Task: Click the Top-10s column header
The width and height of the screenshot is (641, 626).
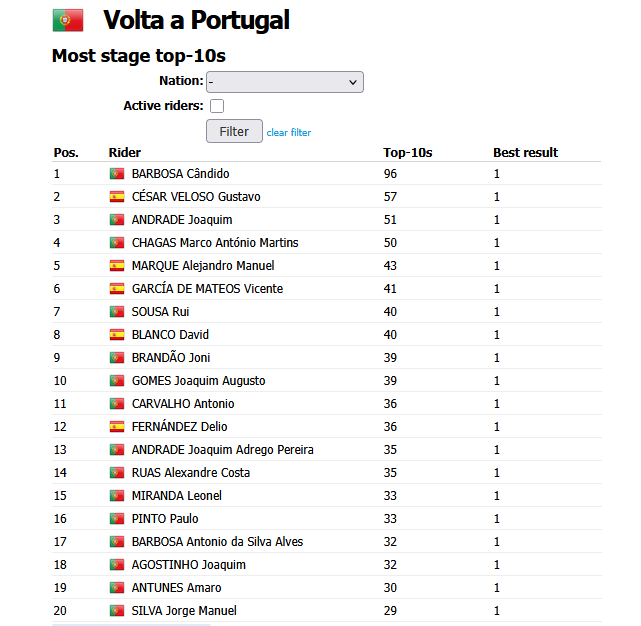Action: [x=408, y=153]
